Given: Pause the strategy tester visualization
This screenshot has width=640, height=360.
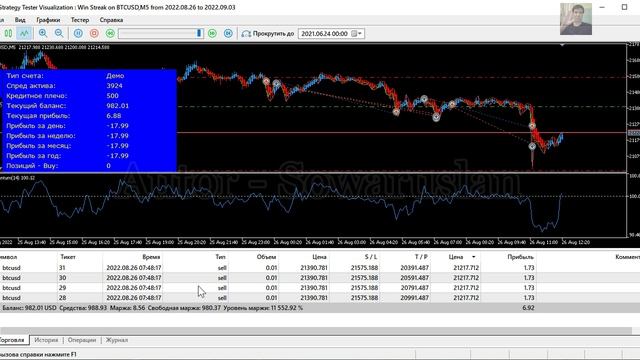Looking at the screenshot, I should tap(78, 33).
